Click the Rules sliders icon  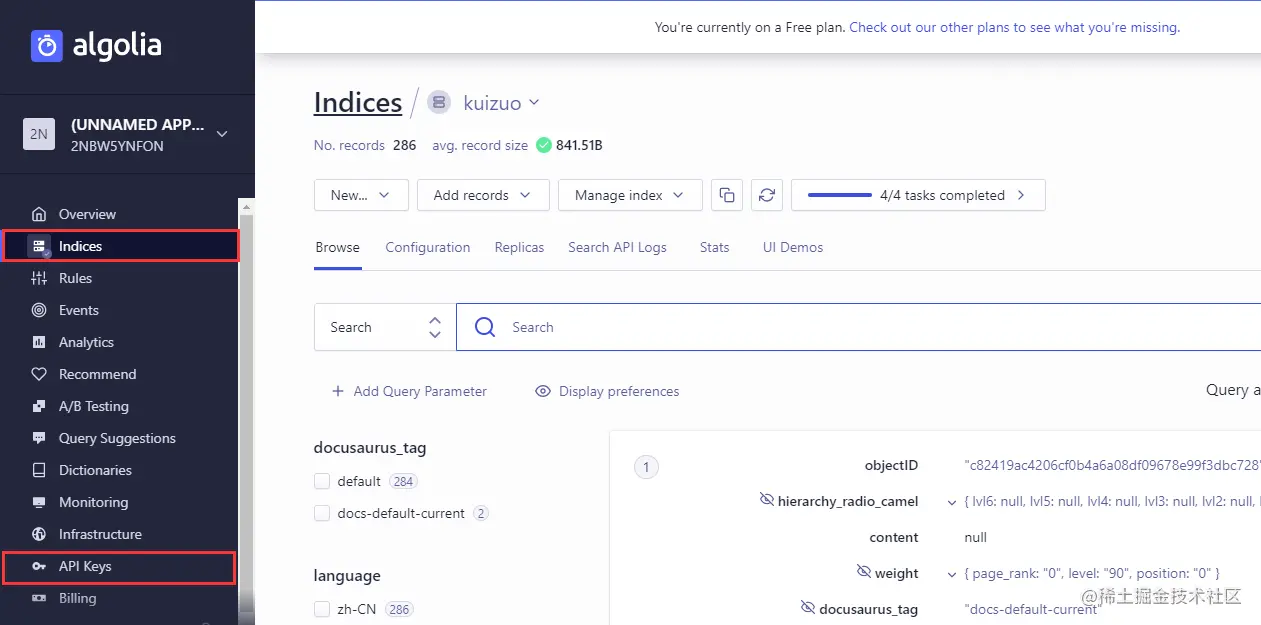(x=39, y=278)
